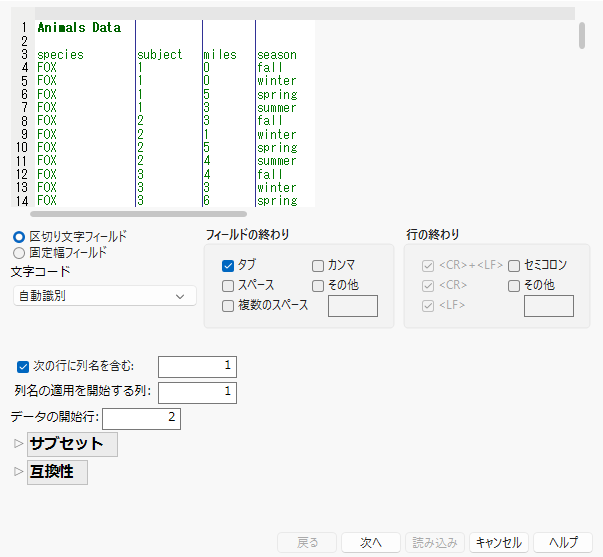Click the サブセット section header
The image size is (603, 557).
[x=72, y=444]
